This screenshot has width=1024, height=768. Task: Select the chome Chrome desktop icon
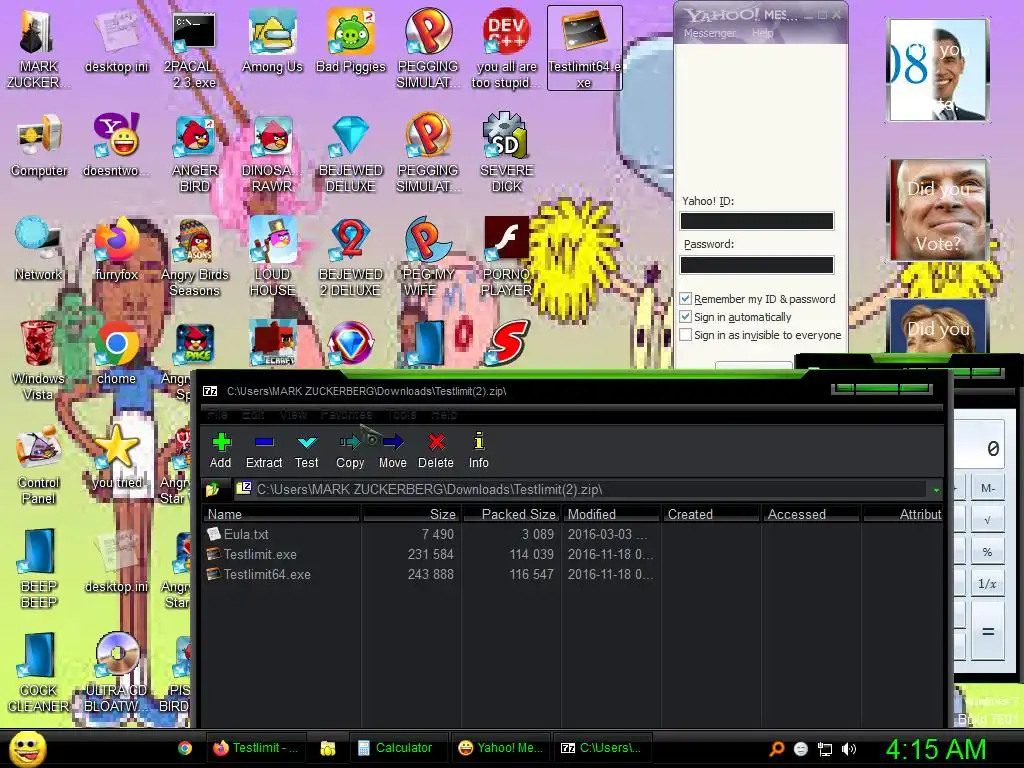117,353
